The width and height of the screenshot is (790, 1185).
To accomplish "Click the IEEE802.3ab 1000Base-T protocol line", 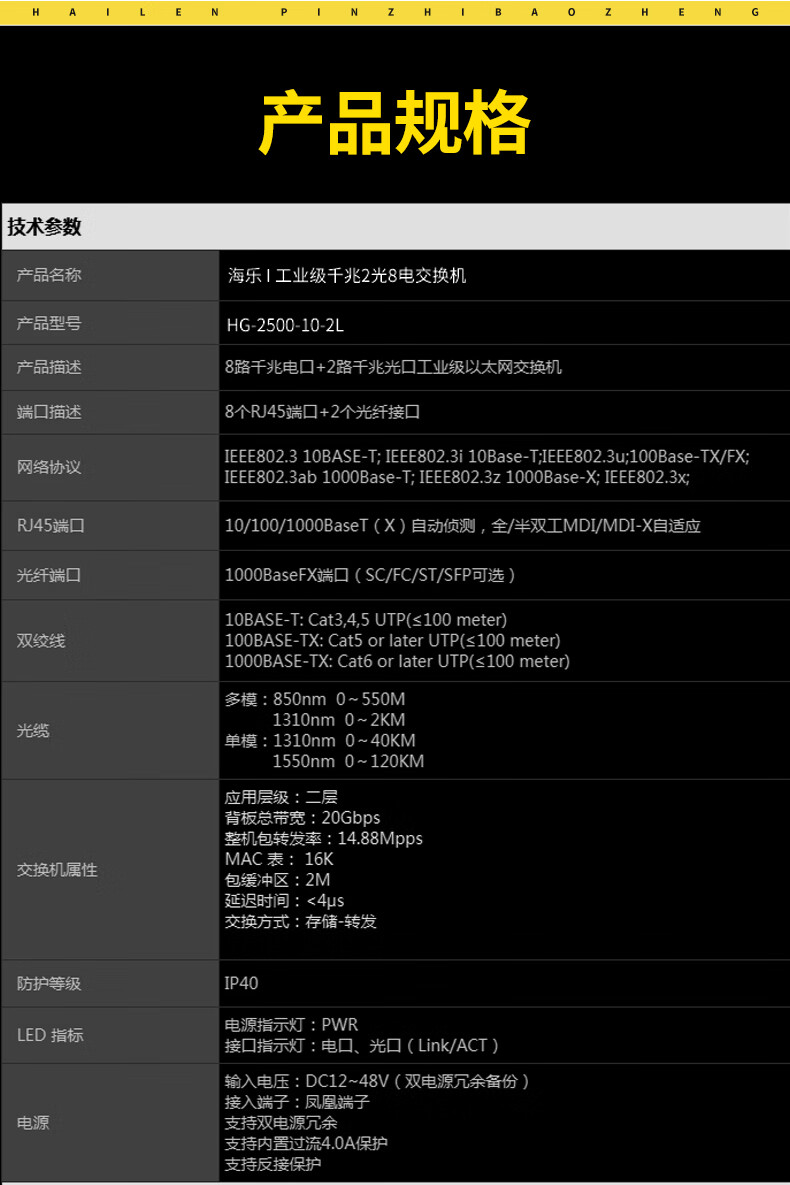I will point(457,478).
